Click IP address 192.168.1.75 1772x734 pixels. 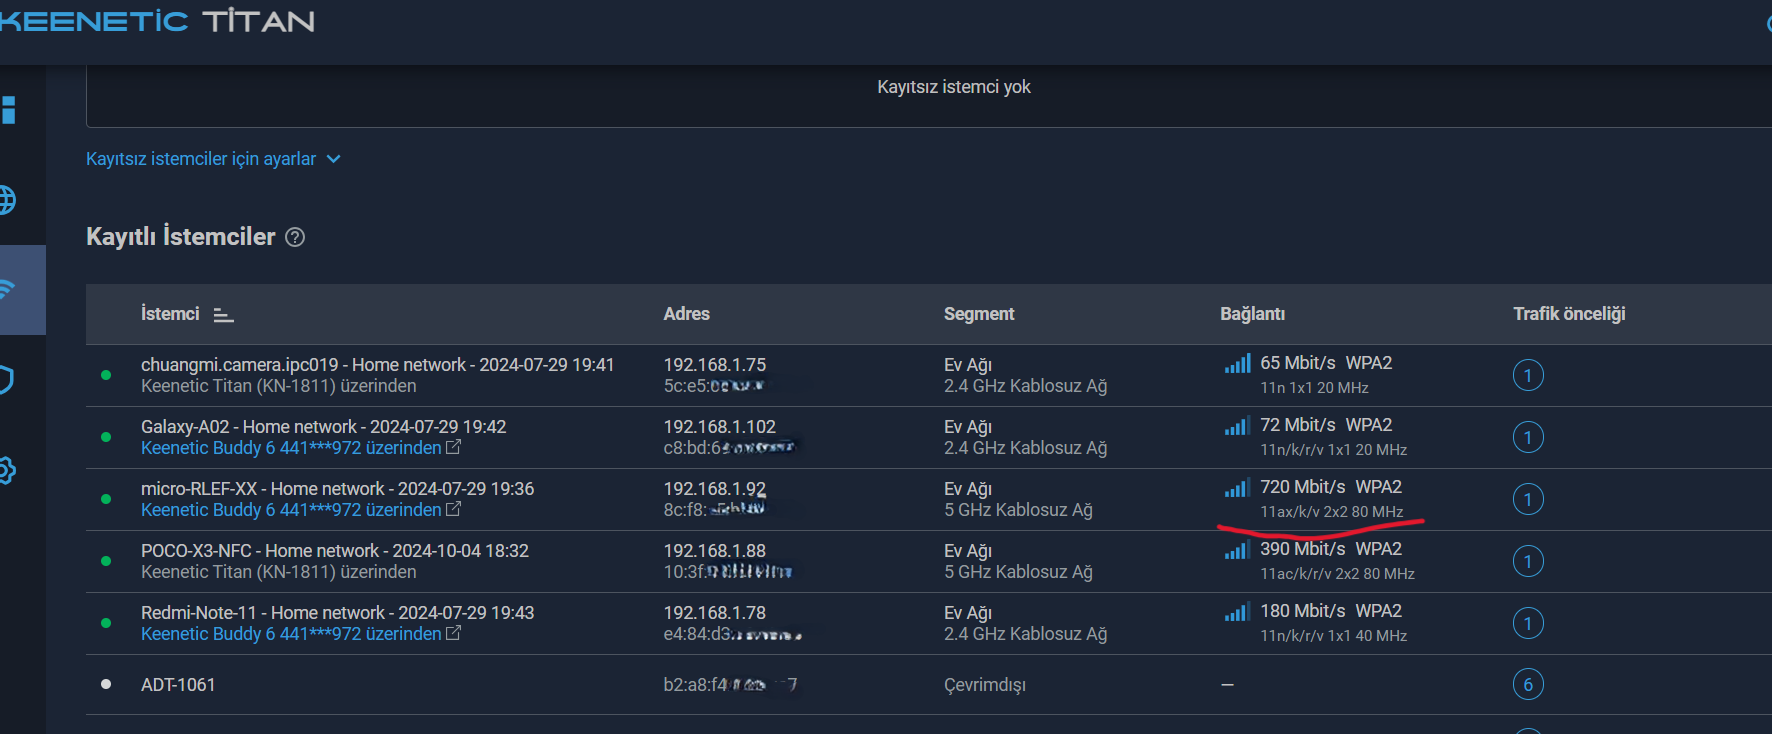tap(714, 365)
